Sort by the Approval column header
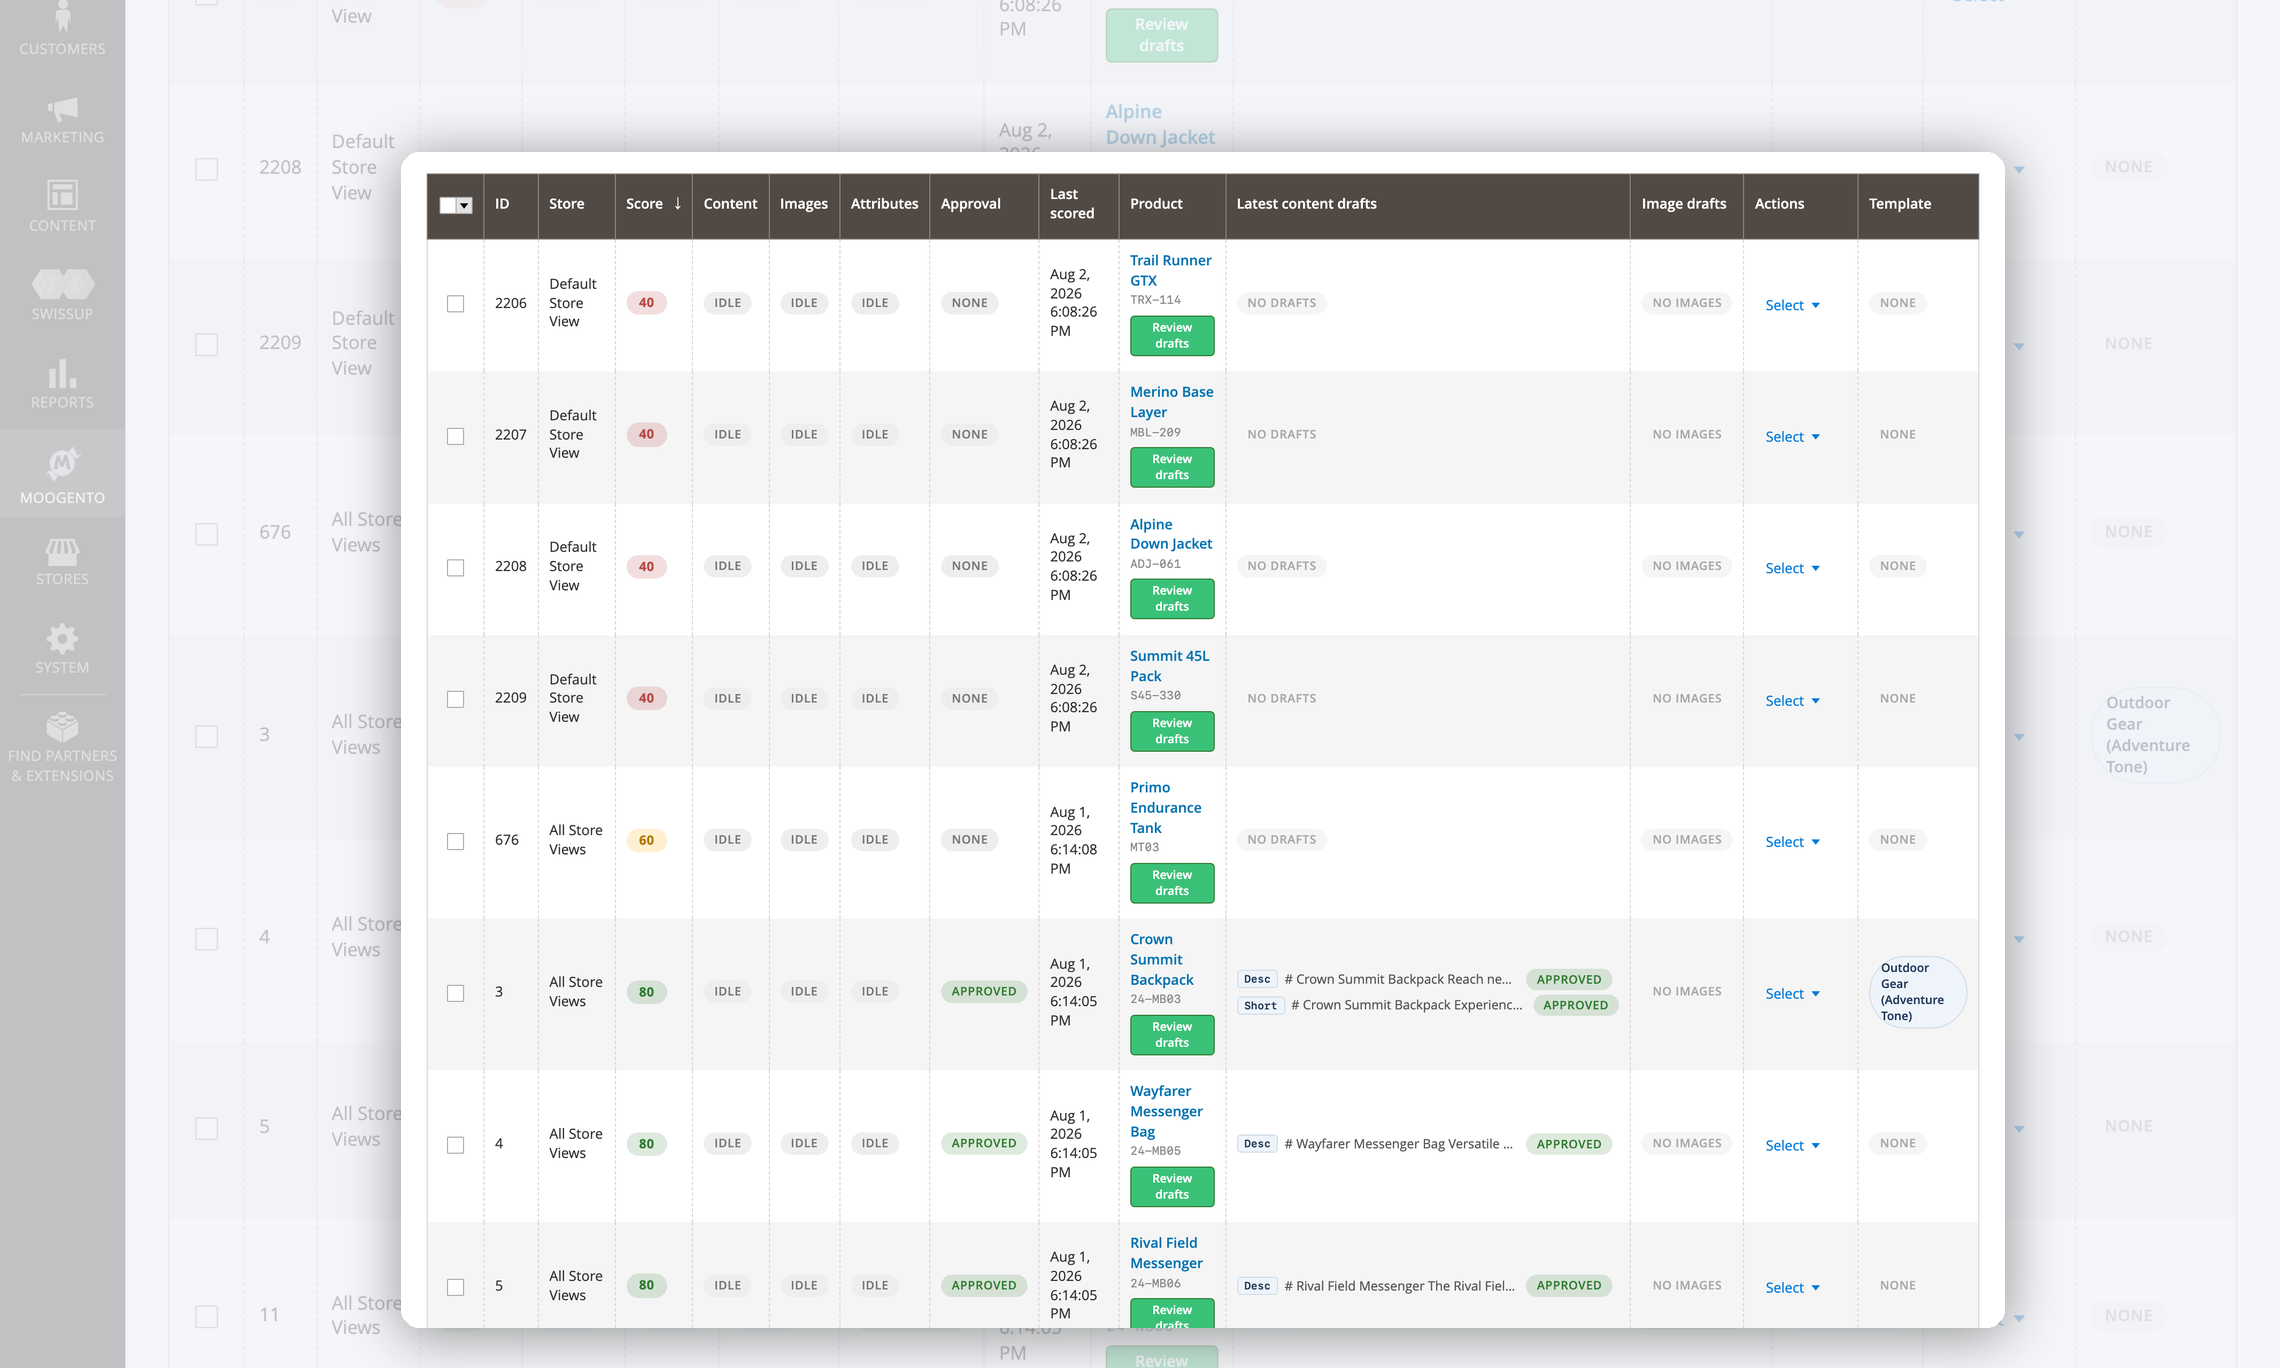This screenshot has width=2280, height=1368. [983, 204]
